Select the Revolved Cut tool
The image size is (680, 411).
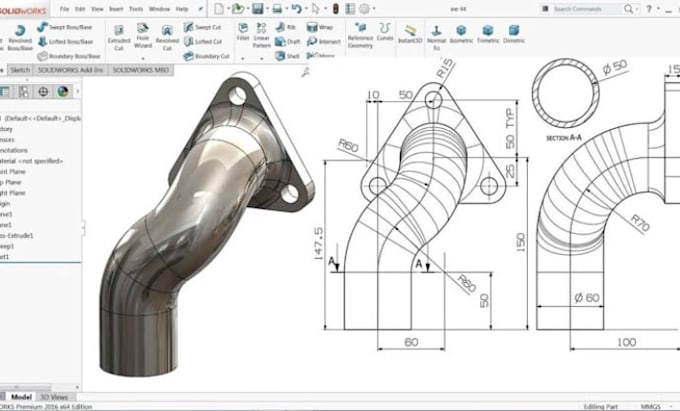pyautogui.click(x=167, y=38)
